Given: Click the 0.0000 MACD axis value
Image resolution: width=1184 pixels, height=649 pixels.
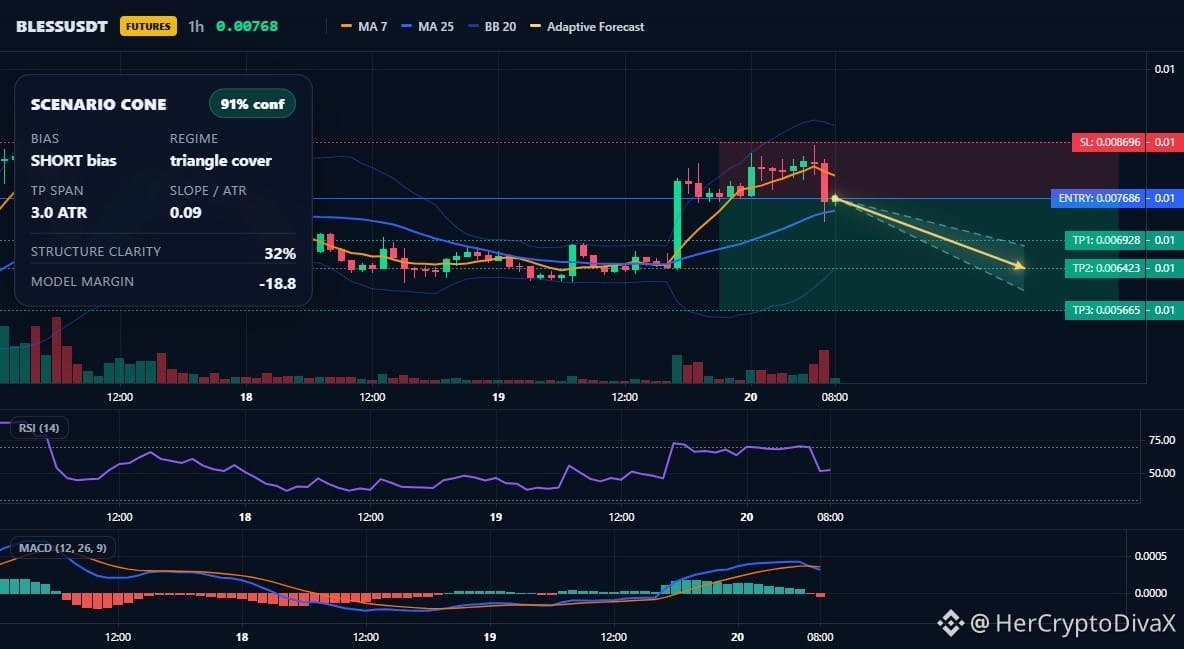Looking at the screenshot, I should 1151,593.
